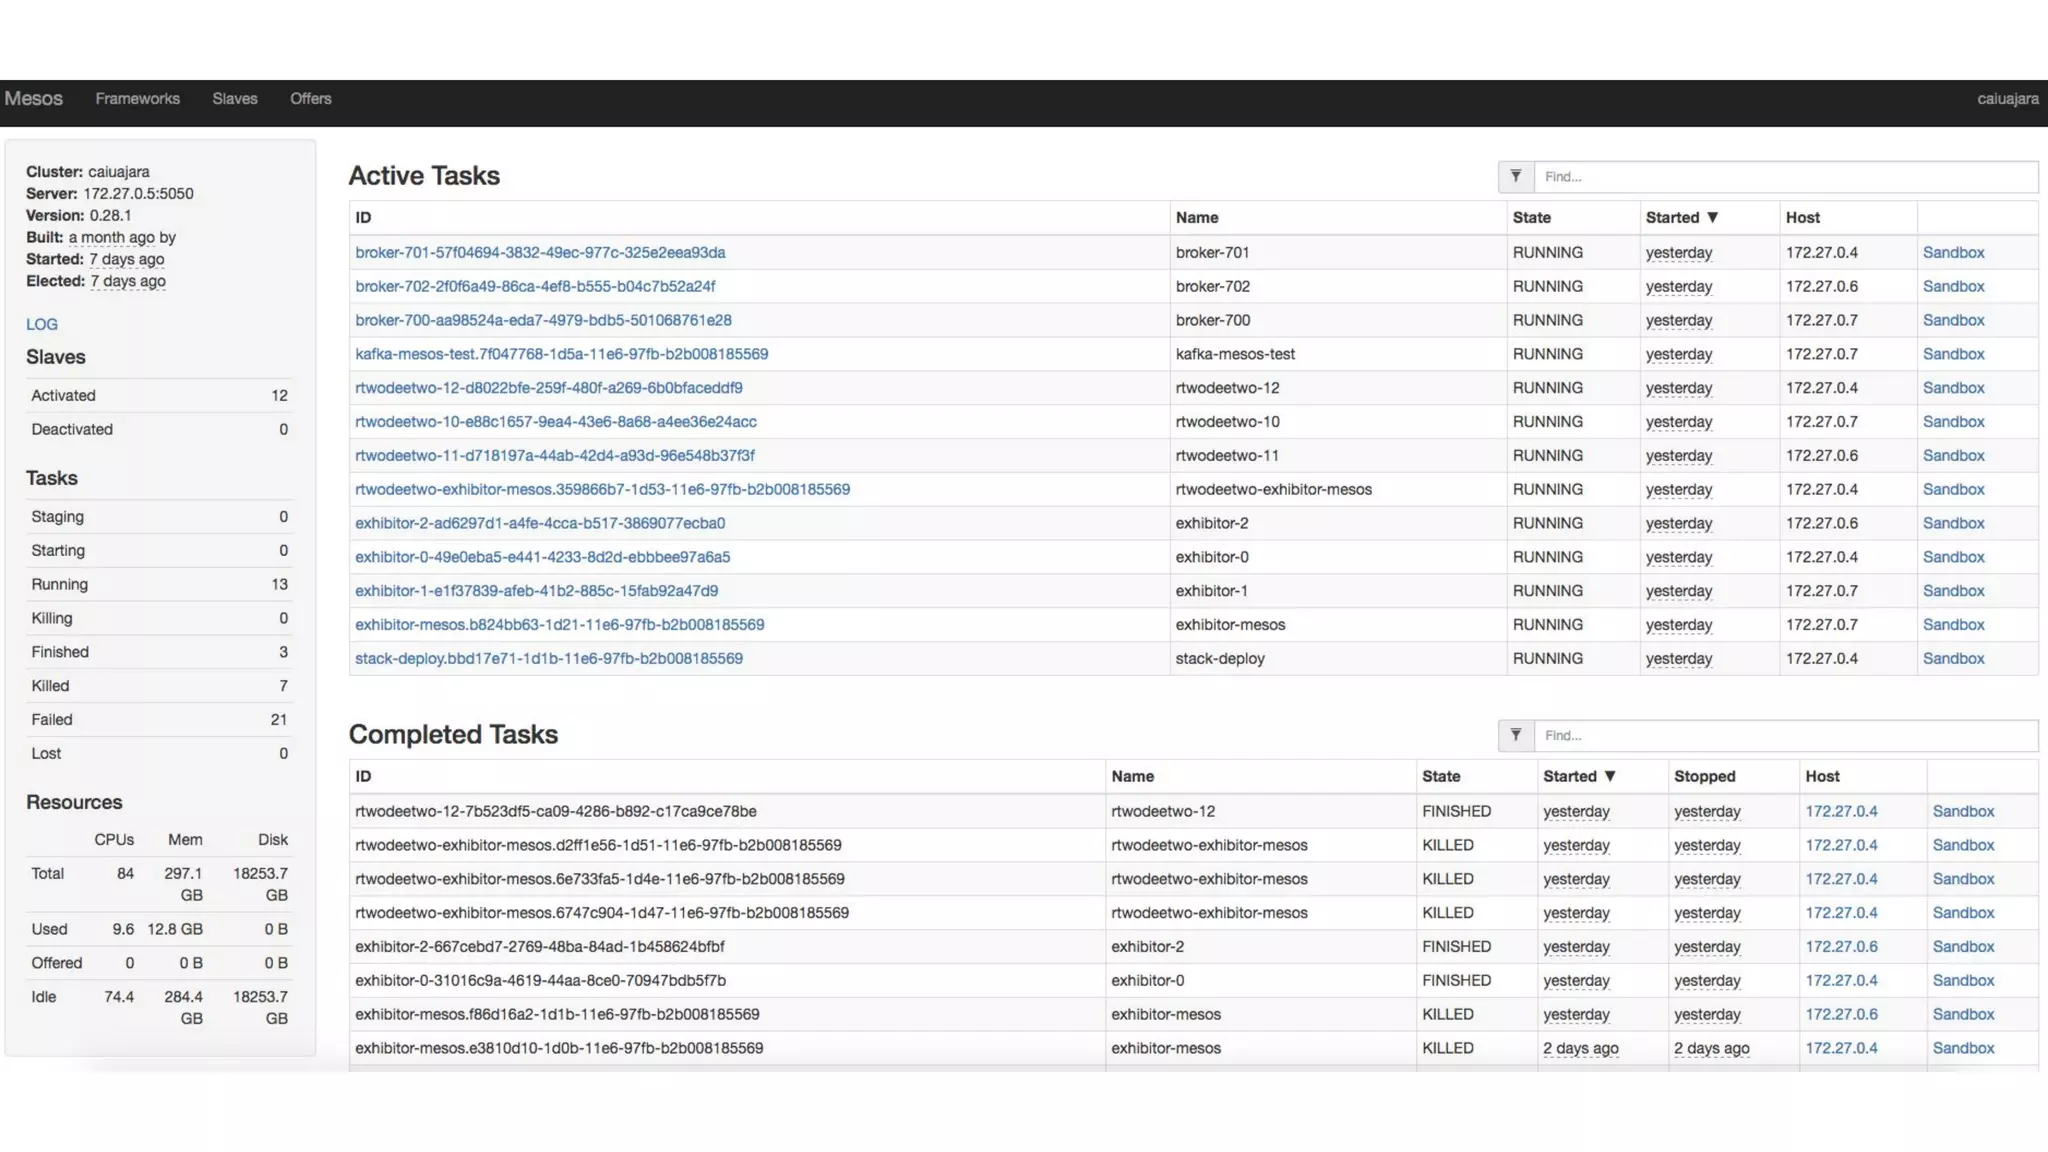Open Sandbox for finished rtwodeetwo-12 task
2048x1152 pixels.
click(x=1963, y=811)
